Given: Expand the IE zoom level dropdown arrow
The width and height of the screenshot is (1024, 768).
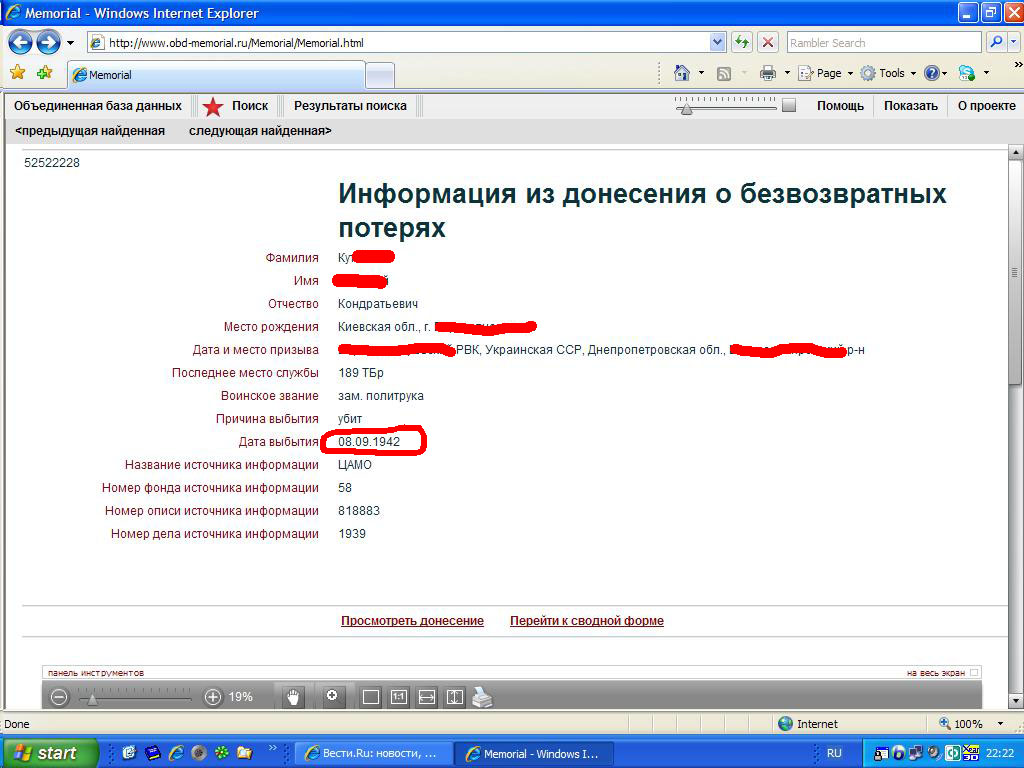Looking at the screenshot, I should (x=1000, y=724).
